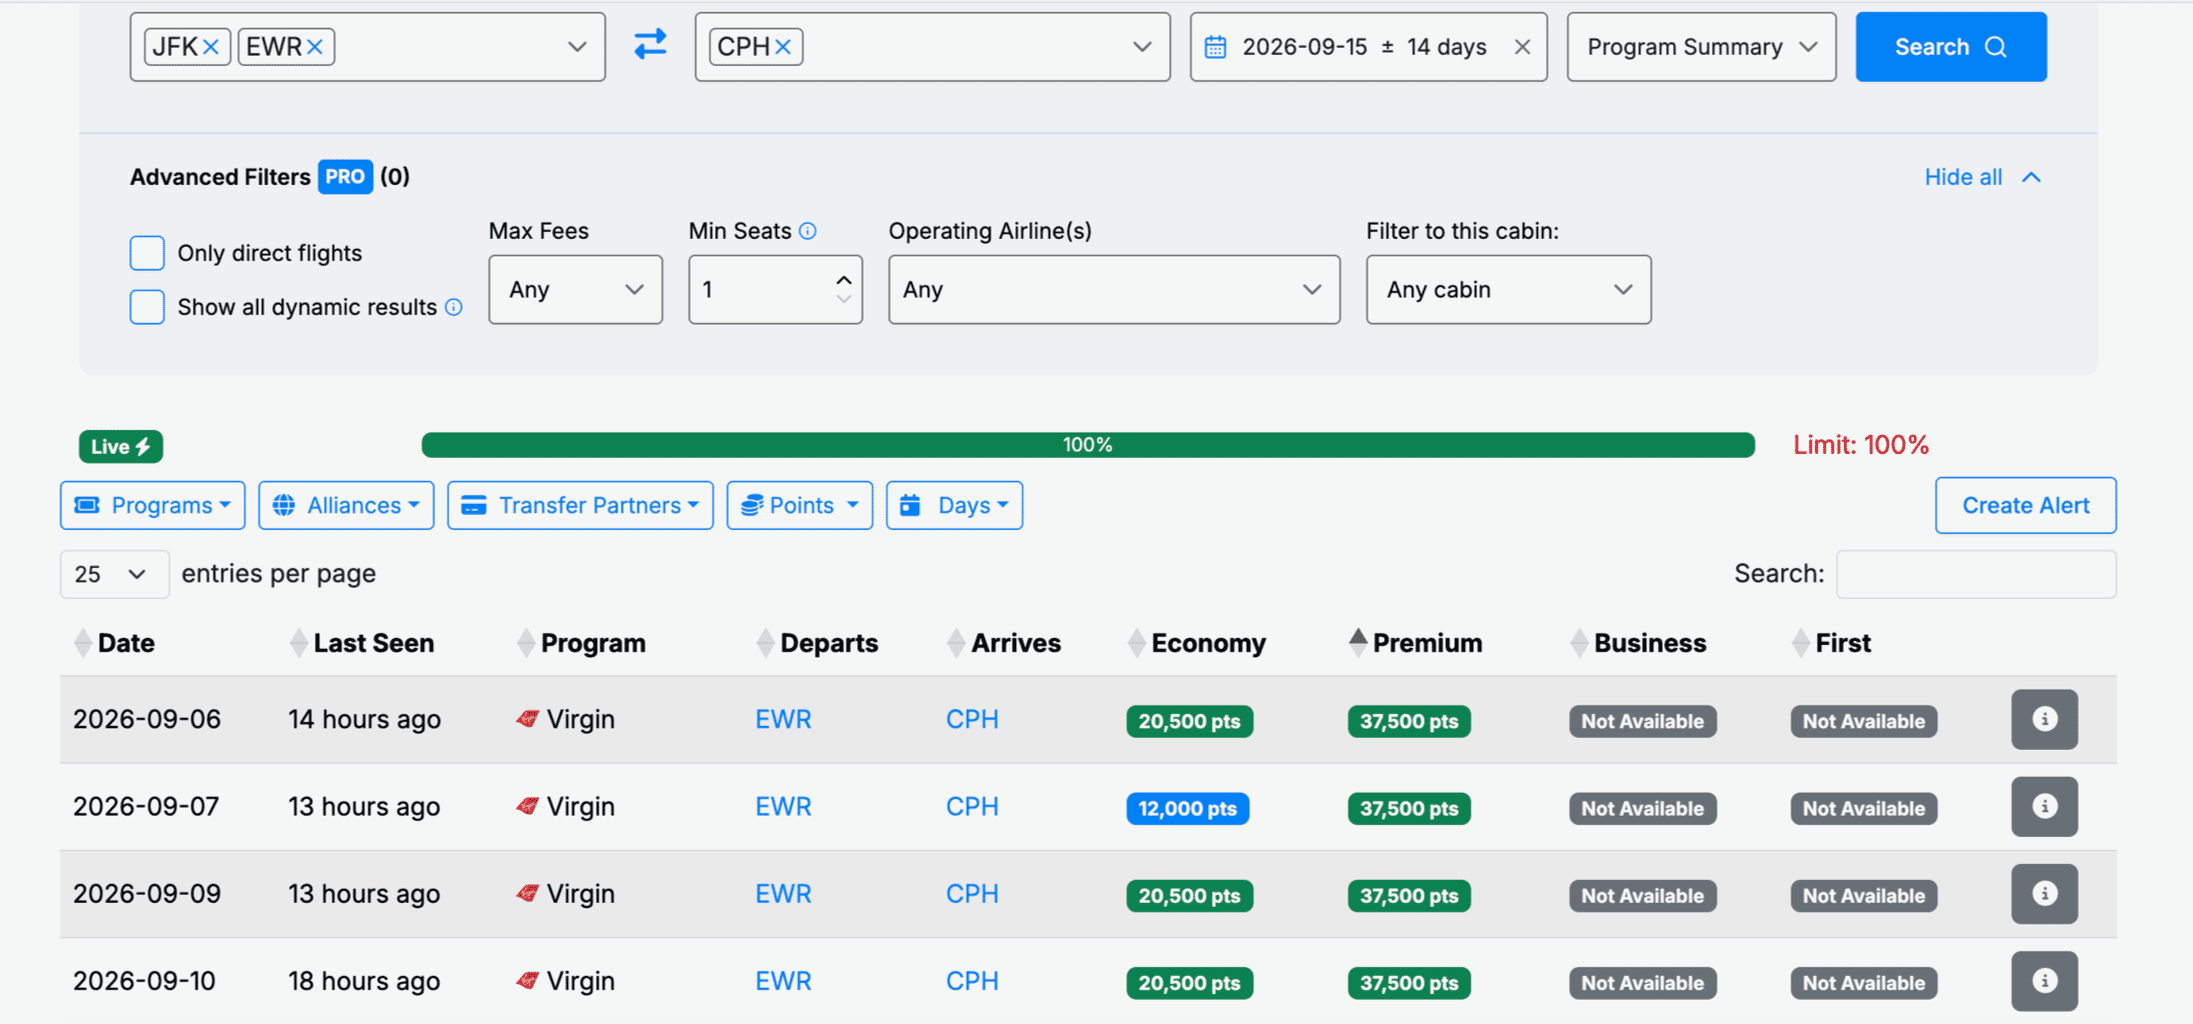2193x1024 pixels.
Task: Click CPH arrival link on 2026-09-06 row
Action: (972, 720)
